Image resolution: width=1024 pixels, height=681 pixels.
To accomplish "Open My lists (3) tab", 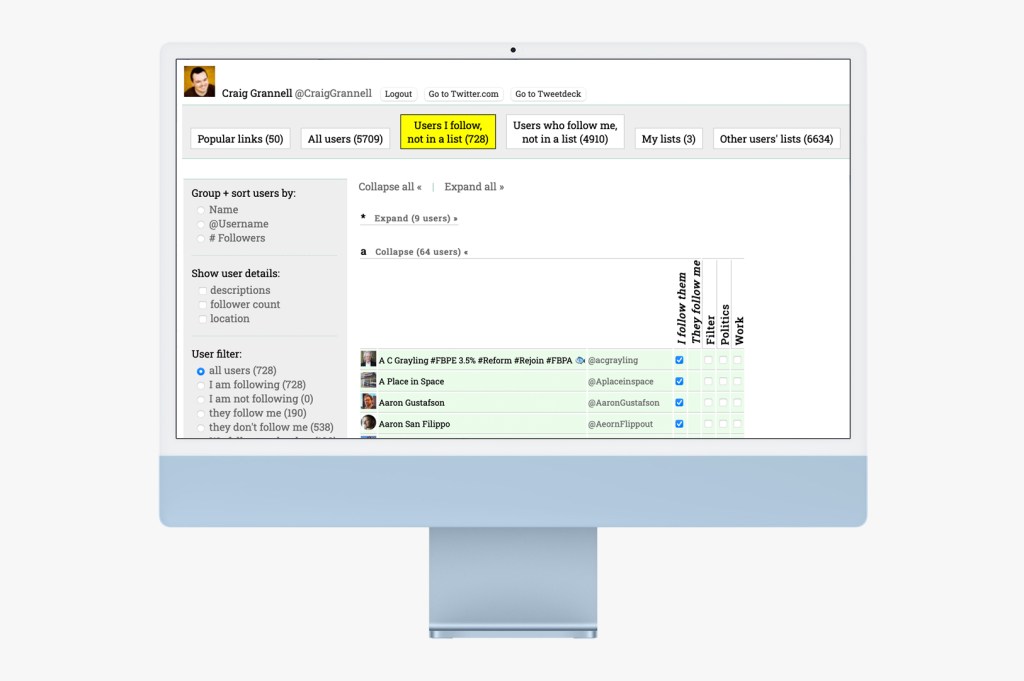I will (669, 139).
